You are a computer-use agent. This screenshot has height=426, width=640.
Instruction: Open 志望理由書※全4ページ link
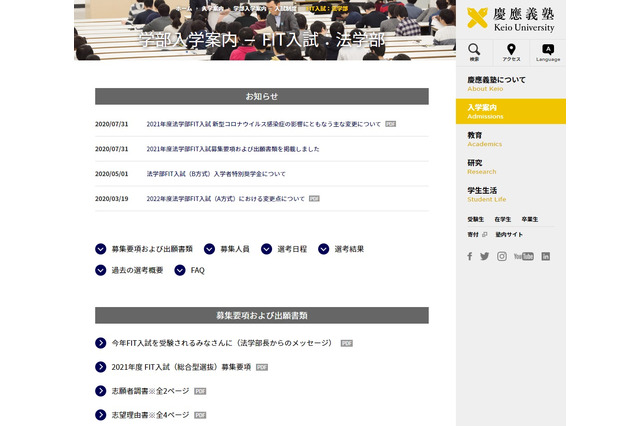tap(150, 415)
